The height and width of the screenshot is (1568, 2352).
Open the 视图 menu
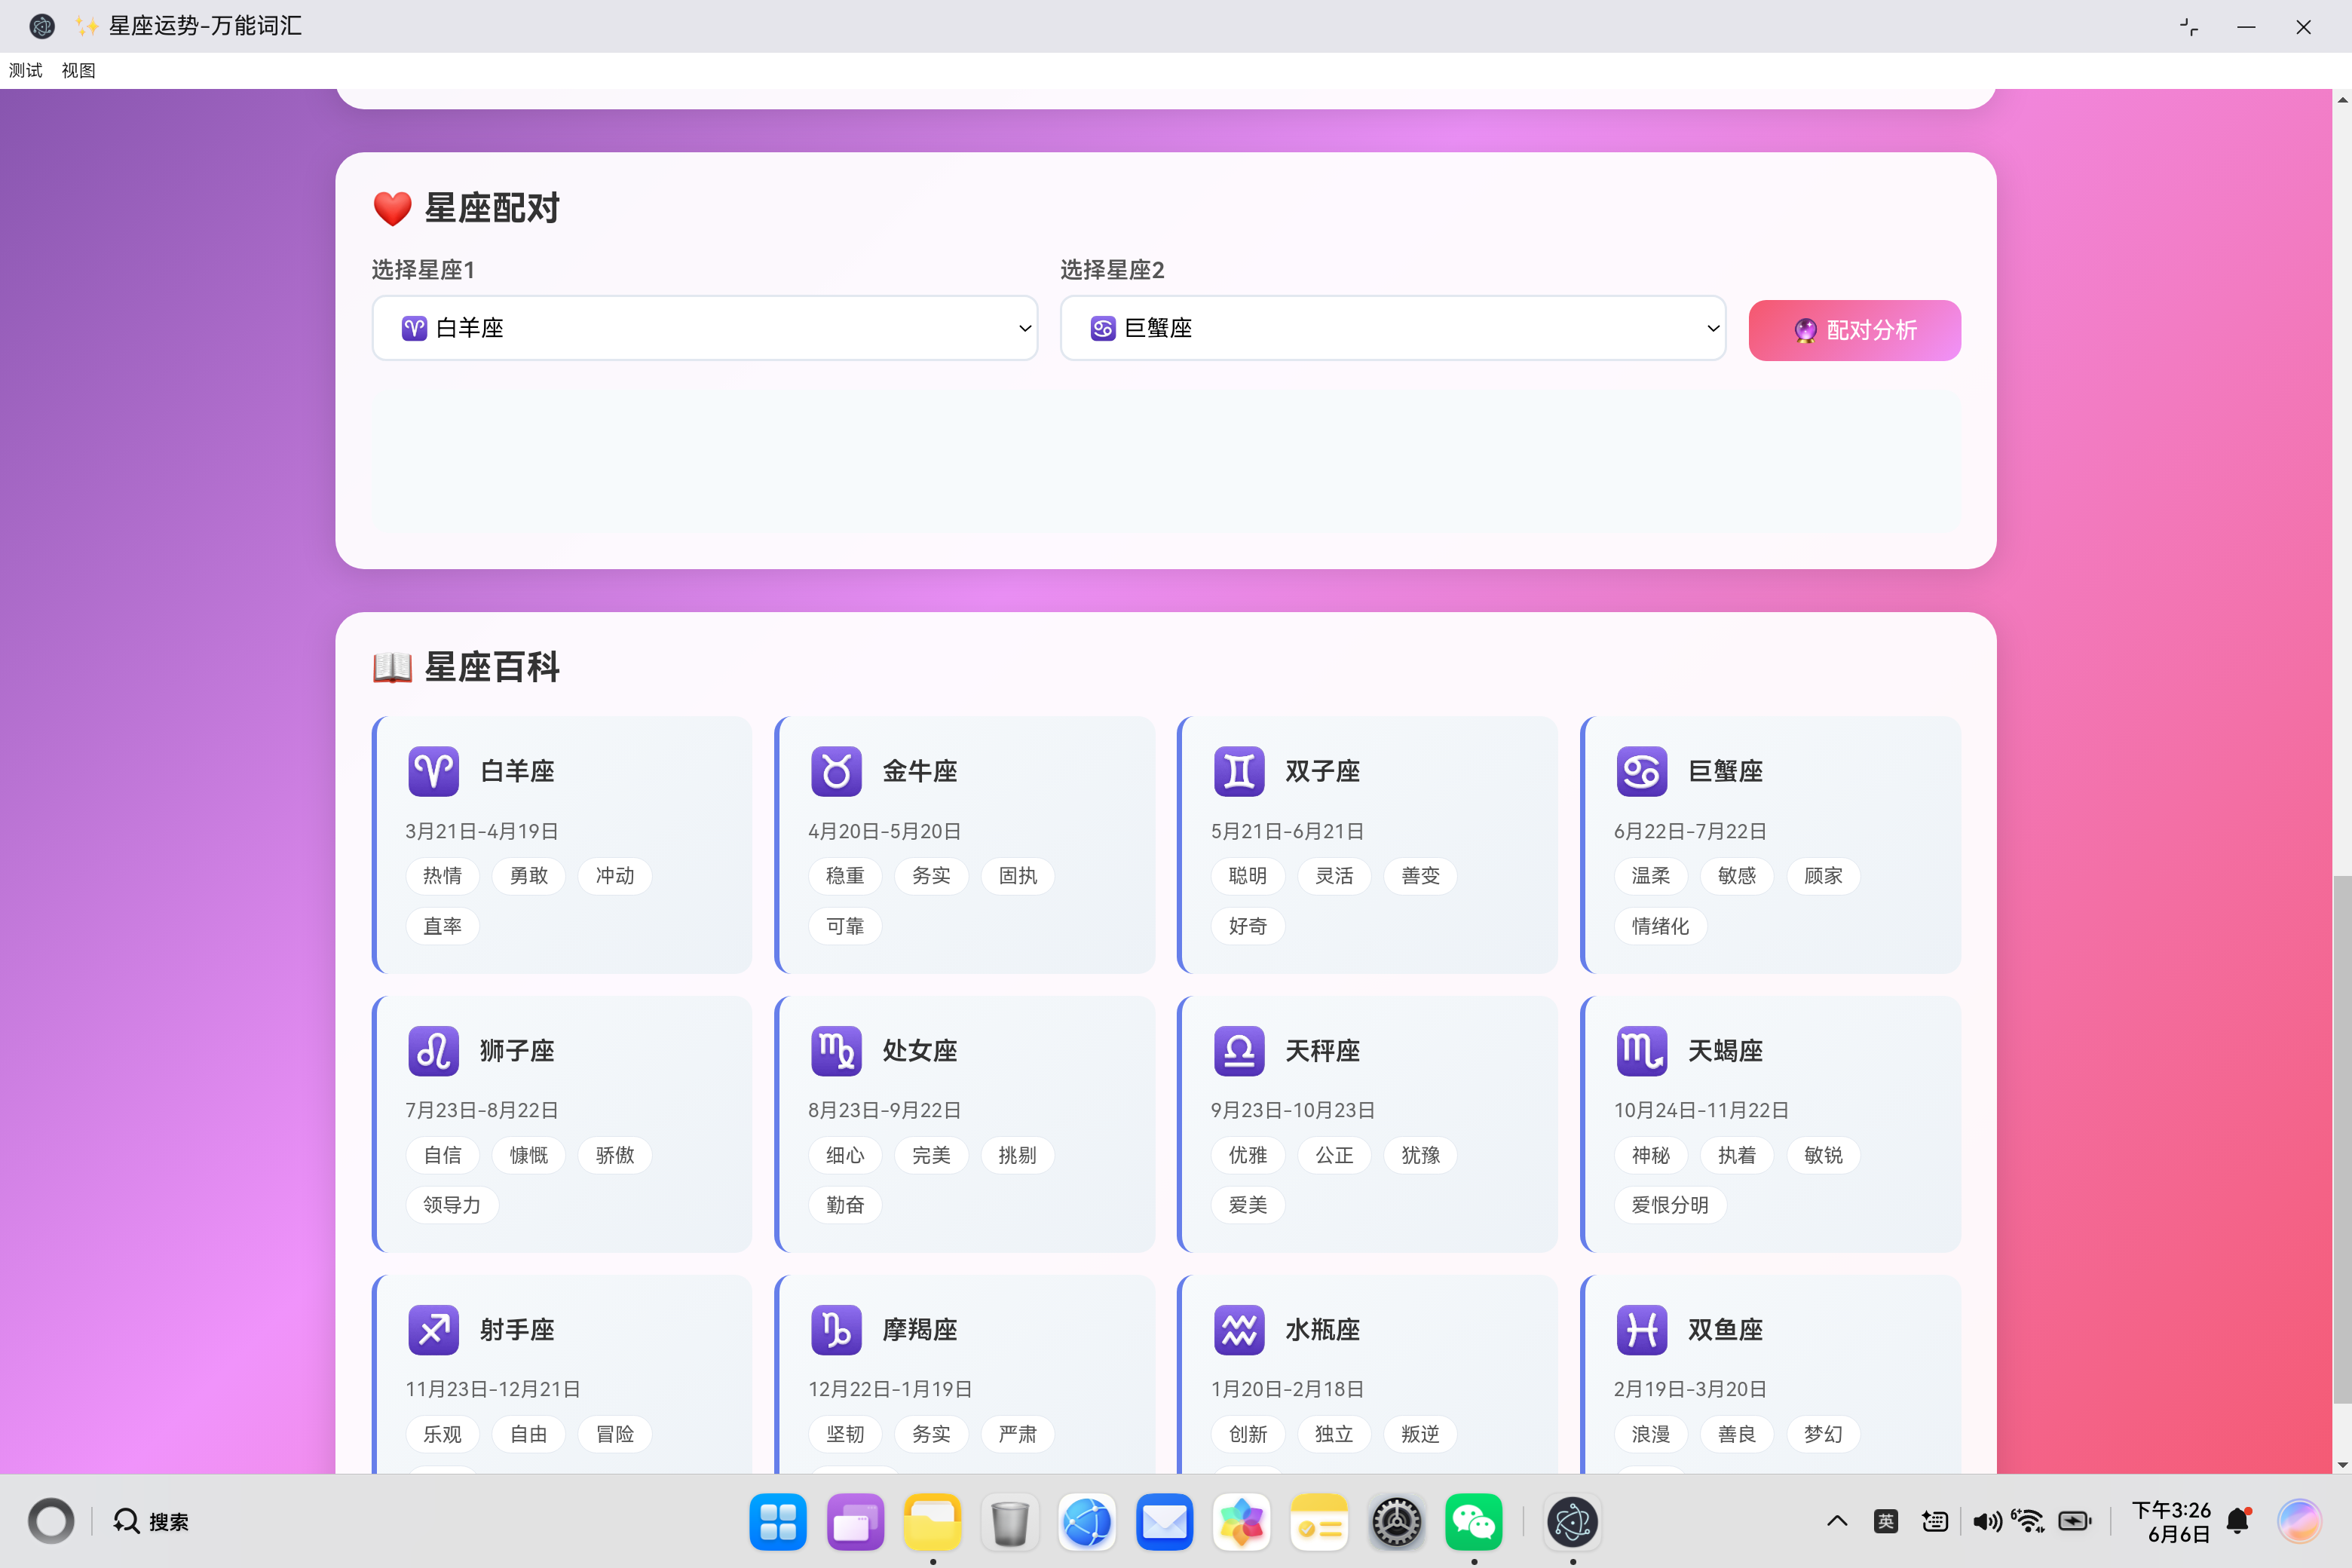pos(78,70)
